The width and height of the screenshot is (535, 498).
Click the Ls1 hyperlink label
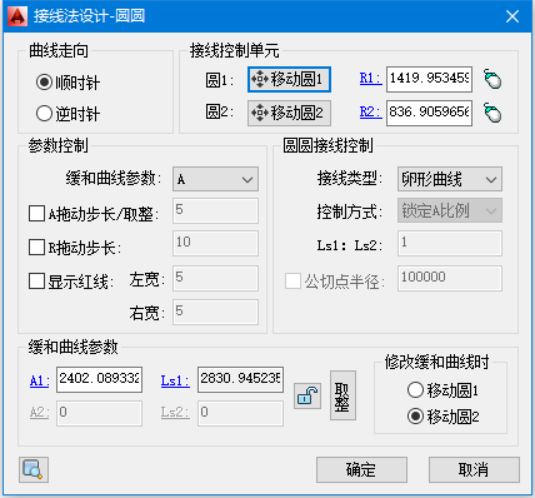click(175, 380)
